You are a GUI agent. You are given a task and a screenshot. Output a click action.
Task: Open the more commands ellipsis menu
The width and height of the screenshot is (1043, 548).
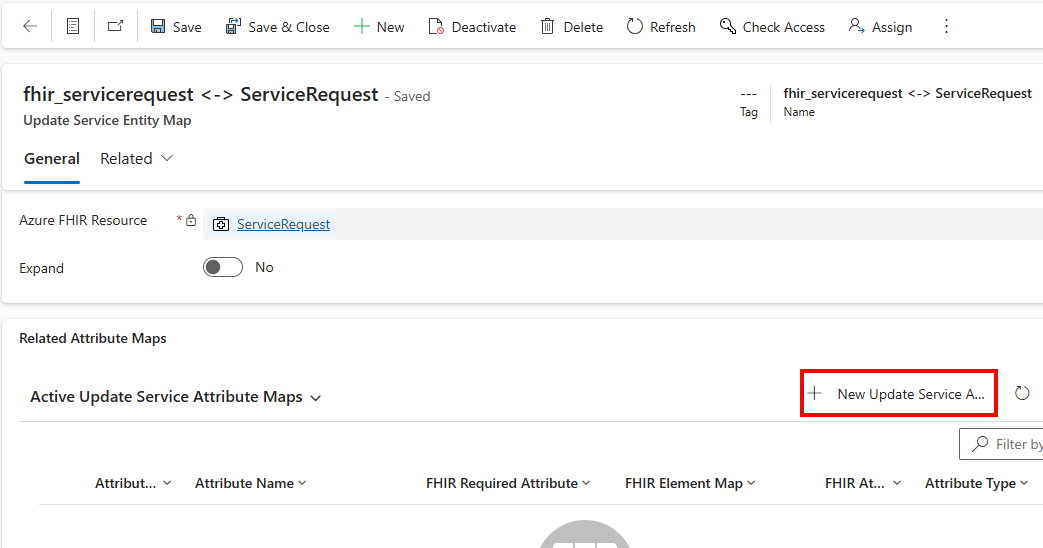coord(947,27)
